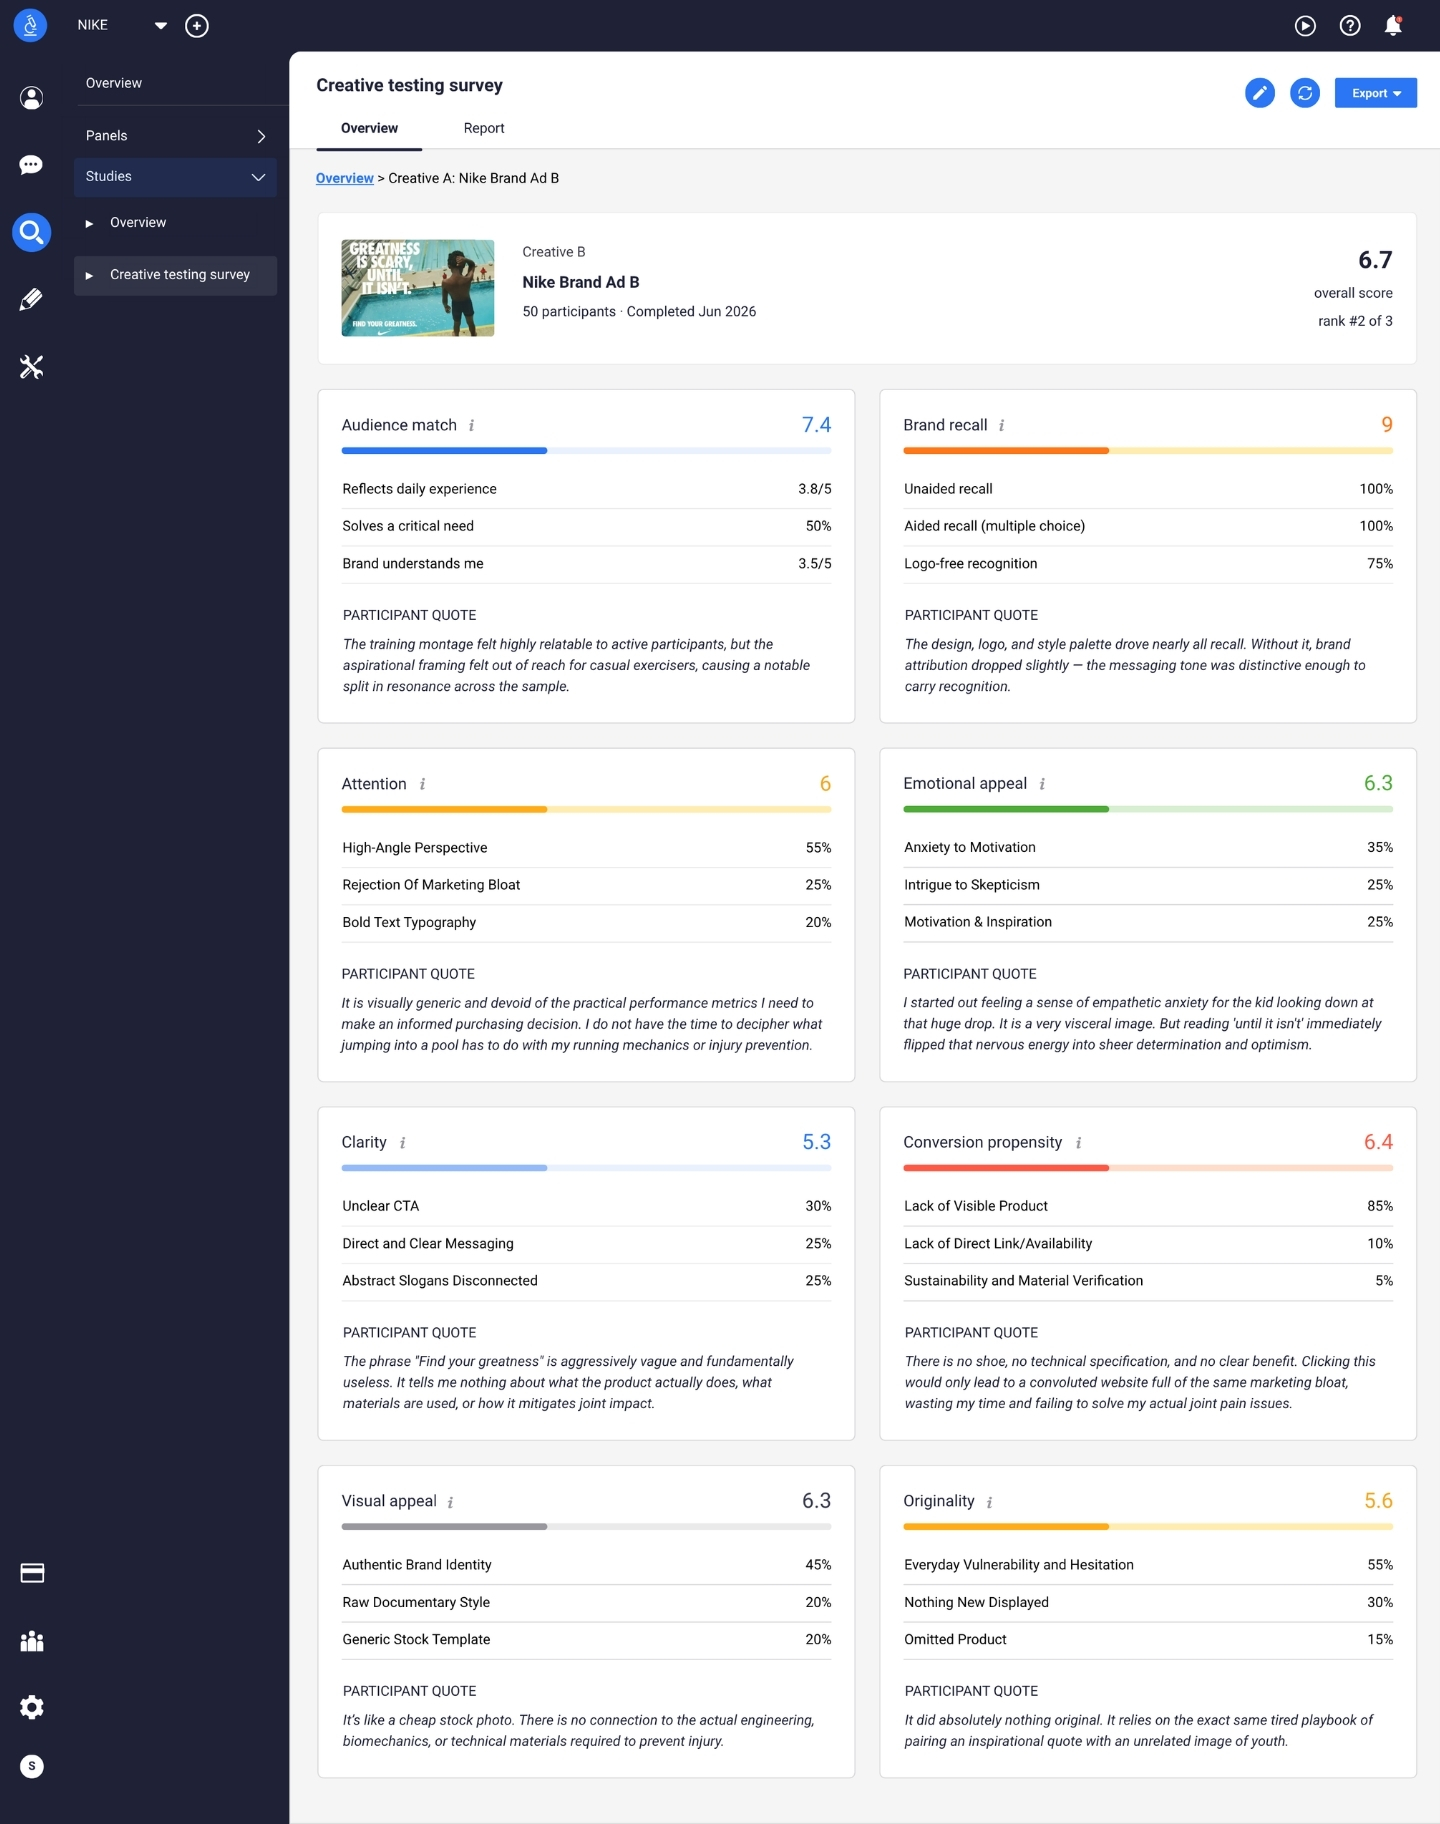This screenshot has width=1440, height=1824.
Task: Open the settings gear icon in sidebar
Action: 32,1707
